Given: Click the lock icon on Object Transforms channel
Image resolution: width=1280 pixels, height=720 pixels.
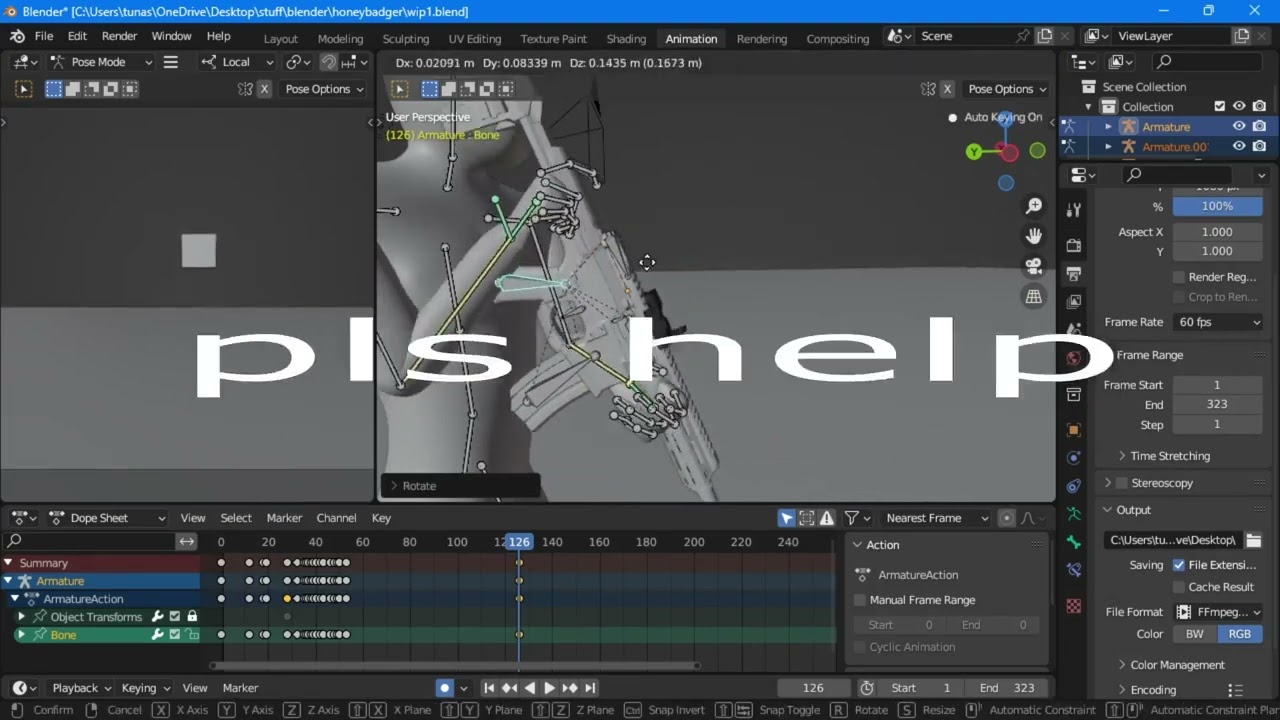Looking at the screenshot, I should pos(192,617).
